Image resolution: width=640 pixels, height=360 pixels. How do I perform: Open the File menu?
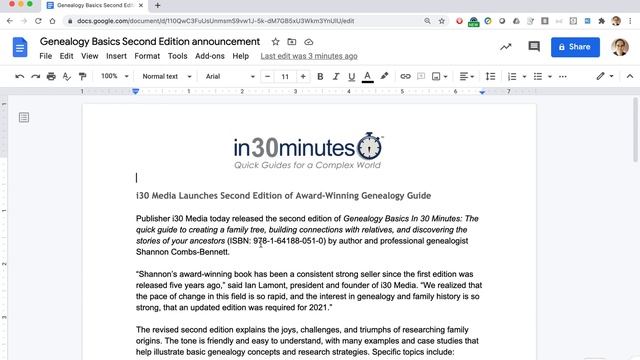pos(45,56)
